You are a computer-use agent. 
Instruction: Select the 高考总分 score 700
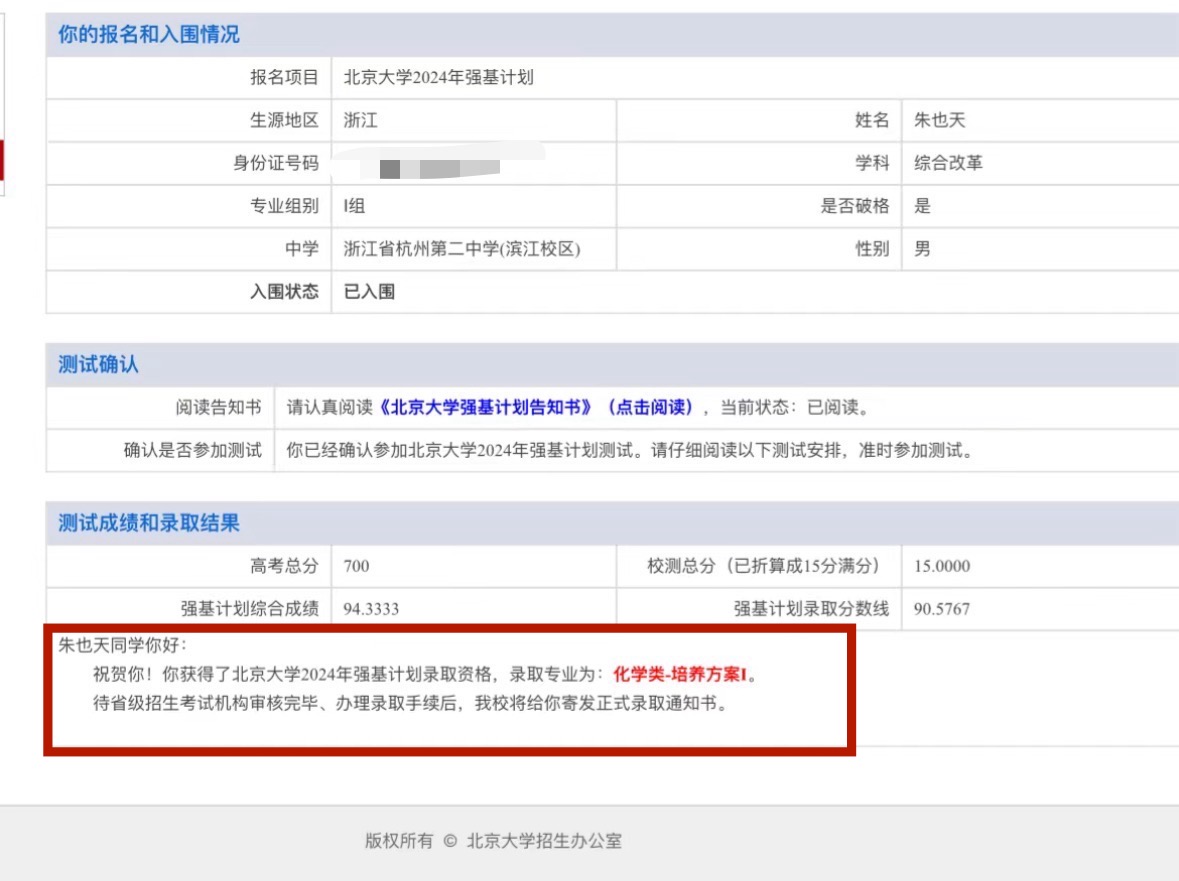click(x=356, y=566)
